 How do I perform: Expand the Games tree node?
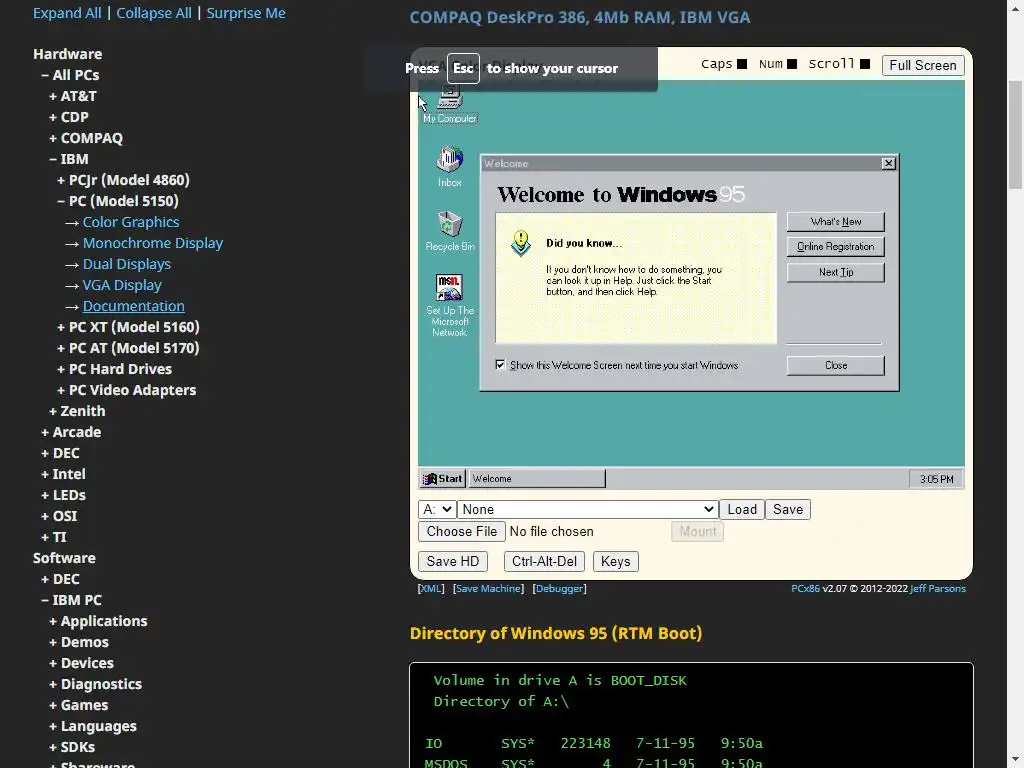[78, 705]
